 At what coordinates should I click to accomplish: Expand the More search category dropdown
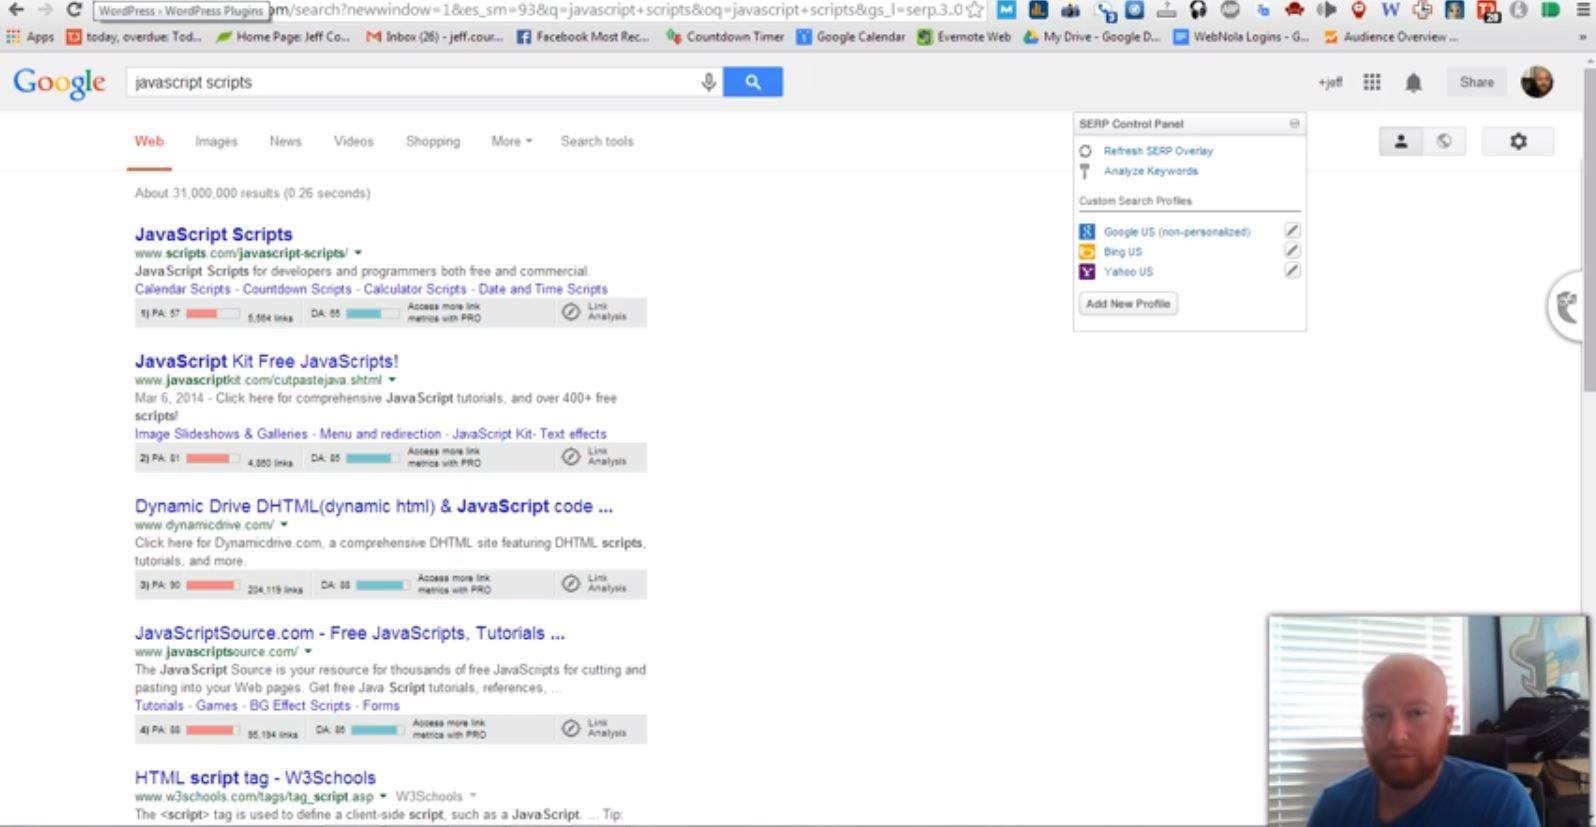coord(511,141)
